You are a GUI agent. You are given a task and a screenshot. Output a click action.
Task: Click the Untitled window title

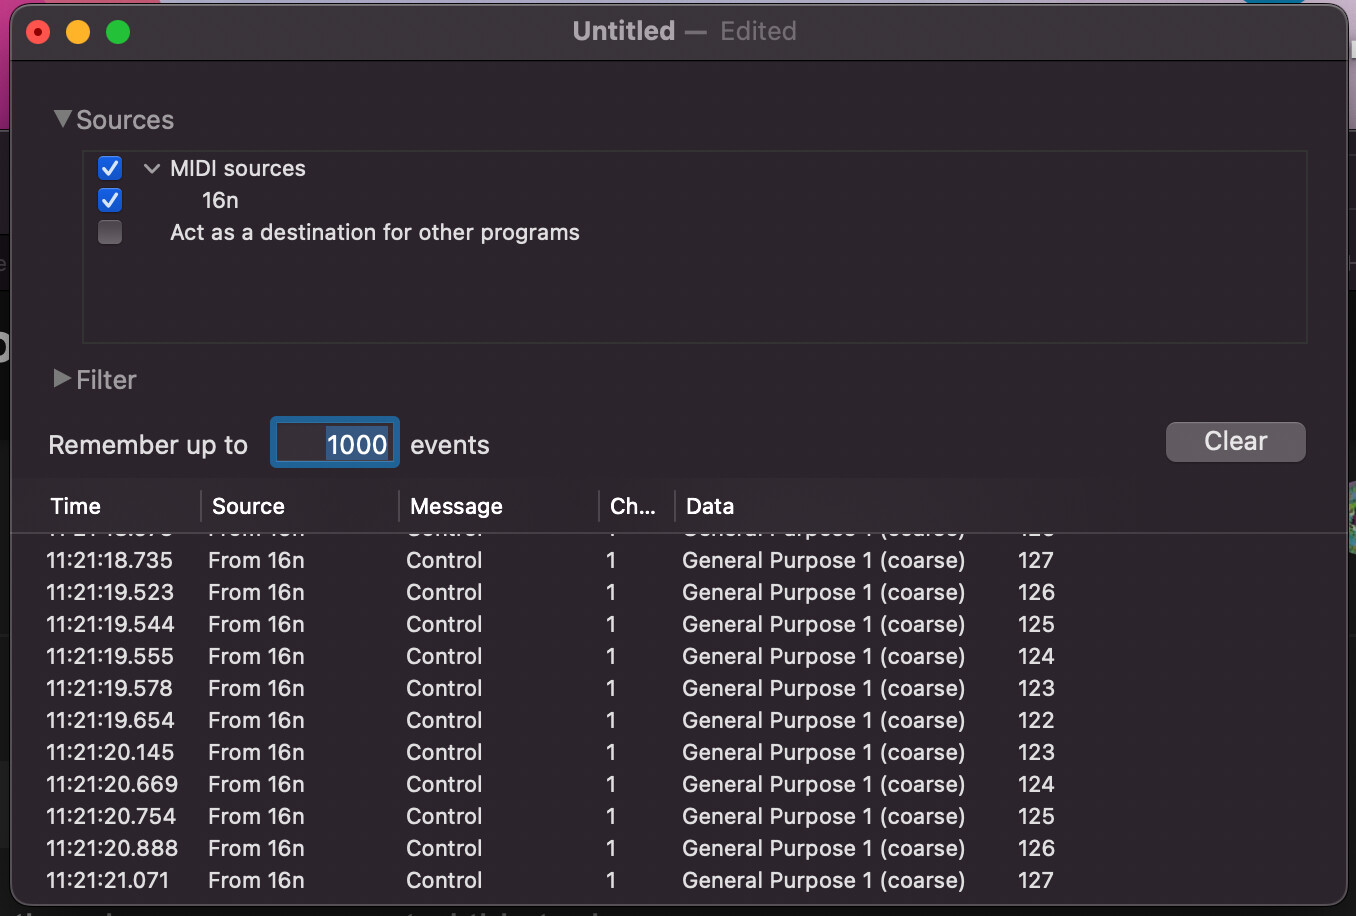(624, 31)
